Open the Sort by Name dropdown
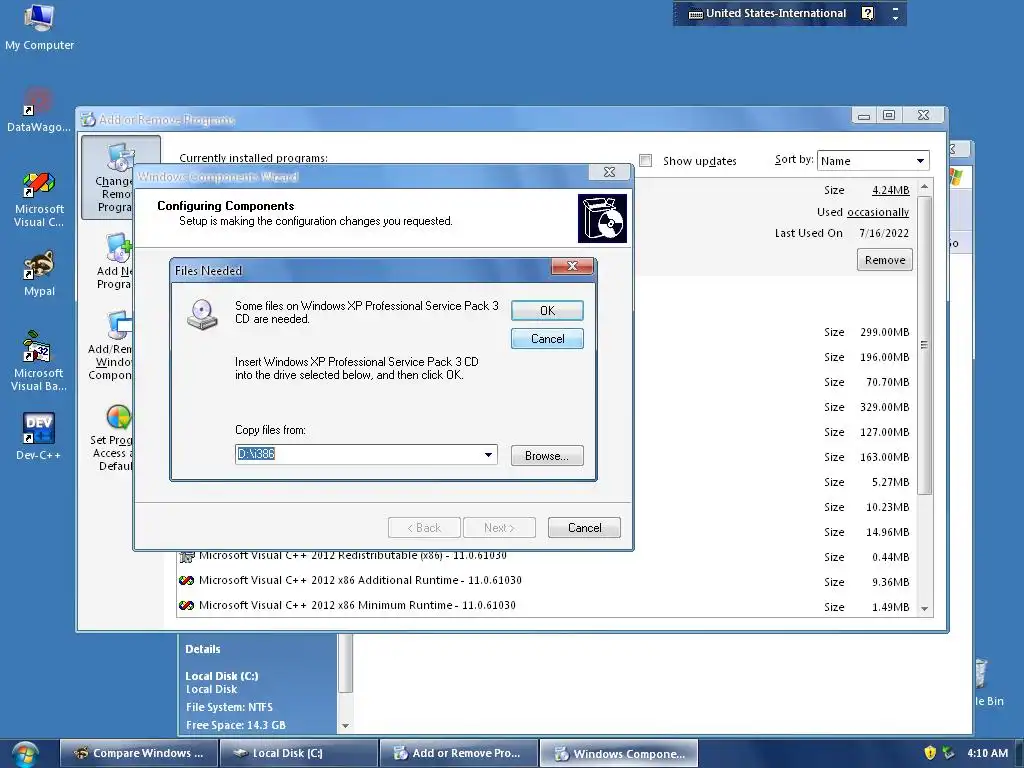 point(872,161)
